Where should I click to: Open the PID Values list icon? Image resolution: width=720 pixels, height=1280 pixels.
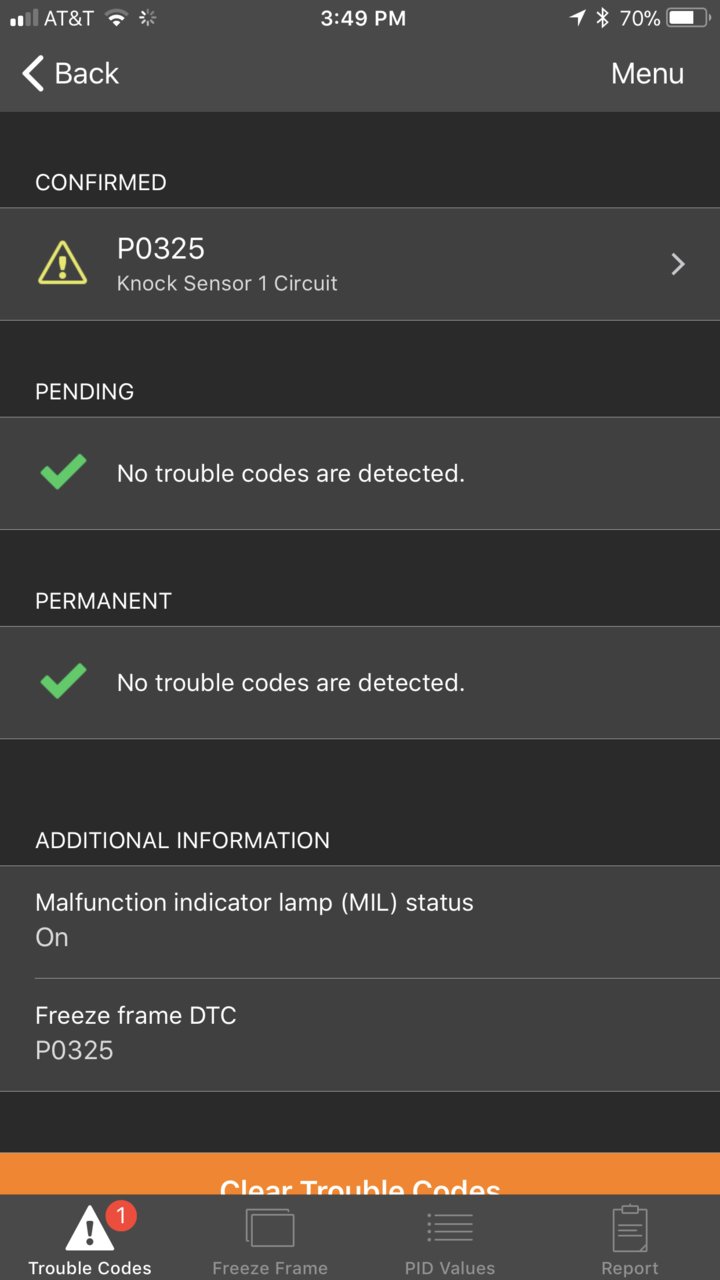[450, 1228]
